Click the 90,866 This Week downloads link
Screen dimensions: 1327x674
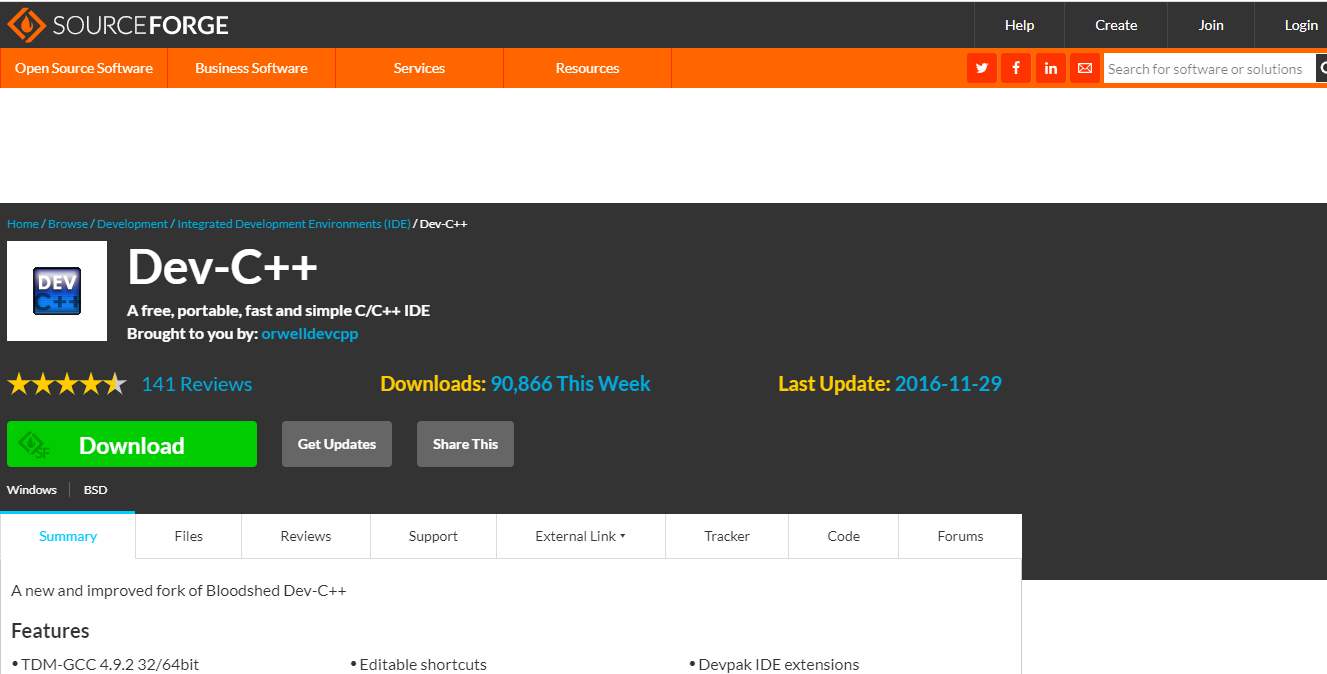tap(570, 384)
